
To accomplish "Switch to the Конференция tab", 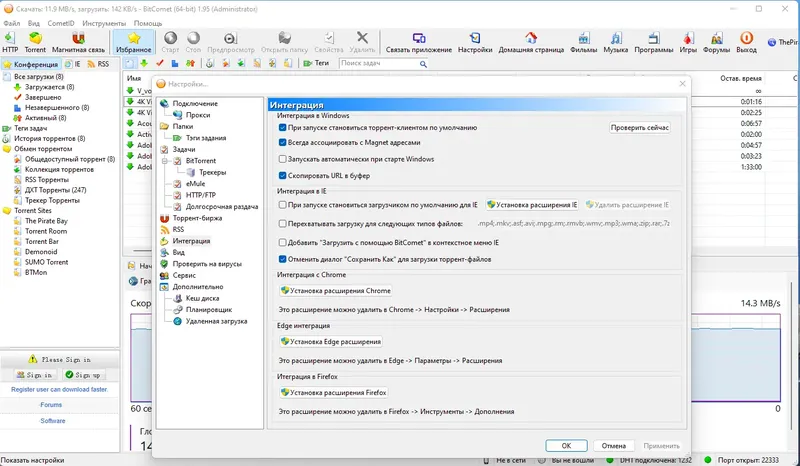I will 31,64.
